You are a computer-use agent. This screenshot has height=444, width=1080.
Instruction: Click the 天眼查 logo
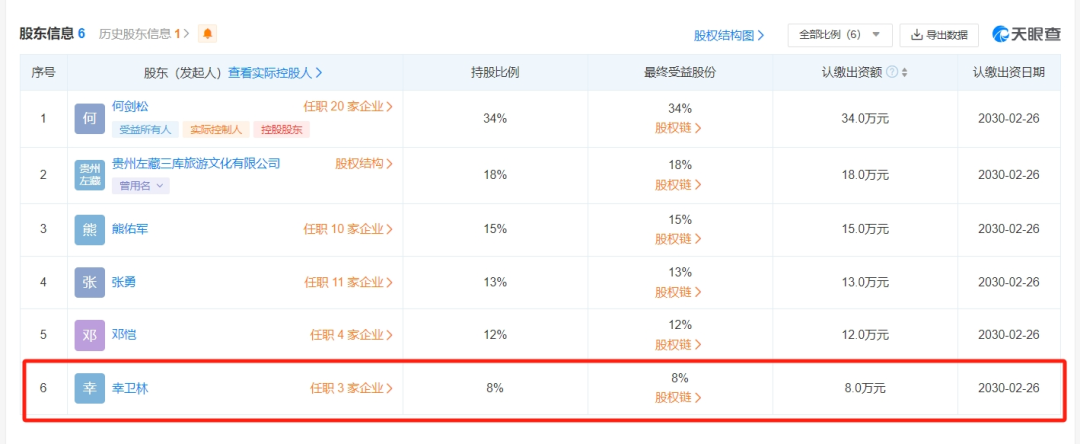pyautogui.click(x=1026, y=35)
